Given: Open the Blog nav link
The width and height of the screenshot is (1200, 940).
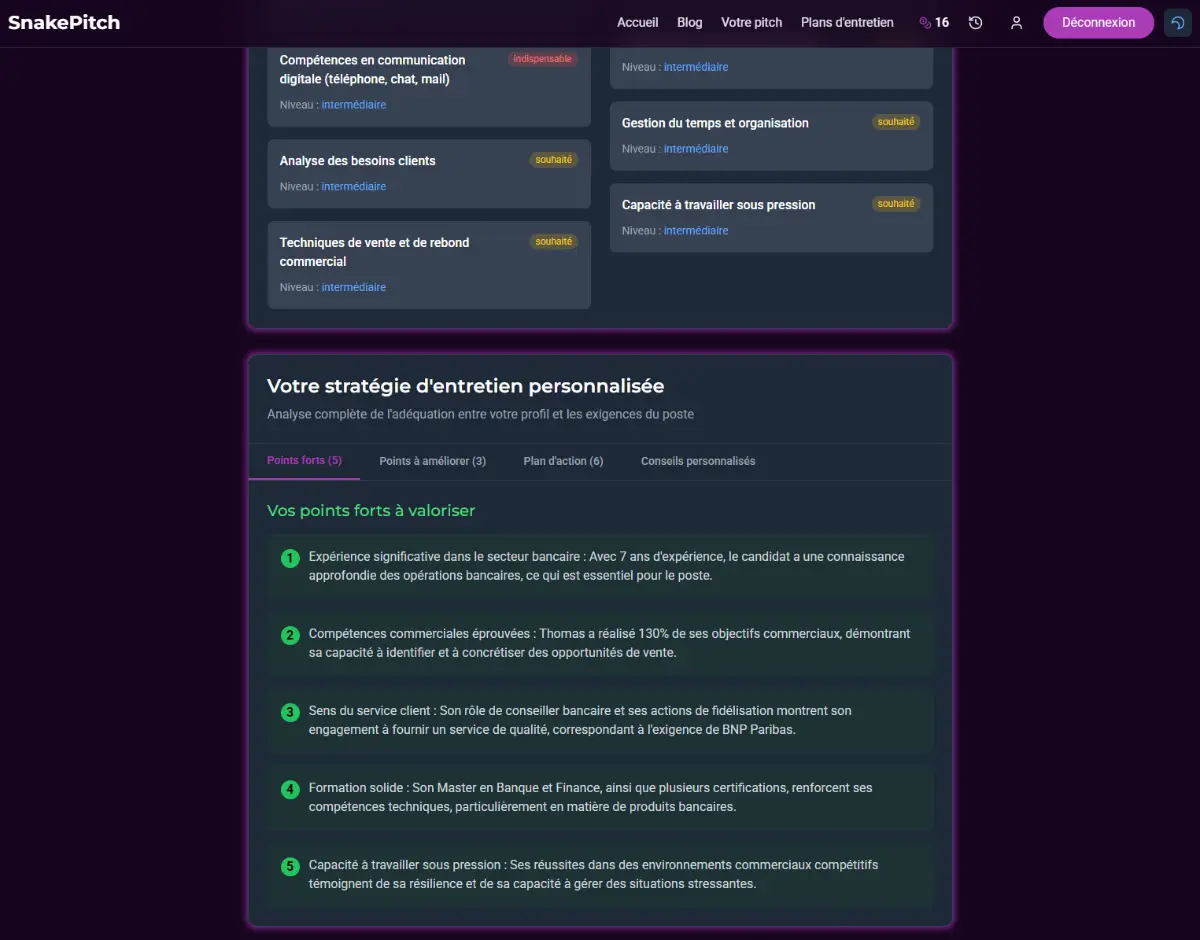Looking at the screenshot, I should pyautogui.click(x=689, y=22).
